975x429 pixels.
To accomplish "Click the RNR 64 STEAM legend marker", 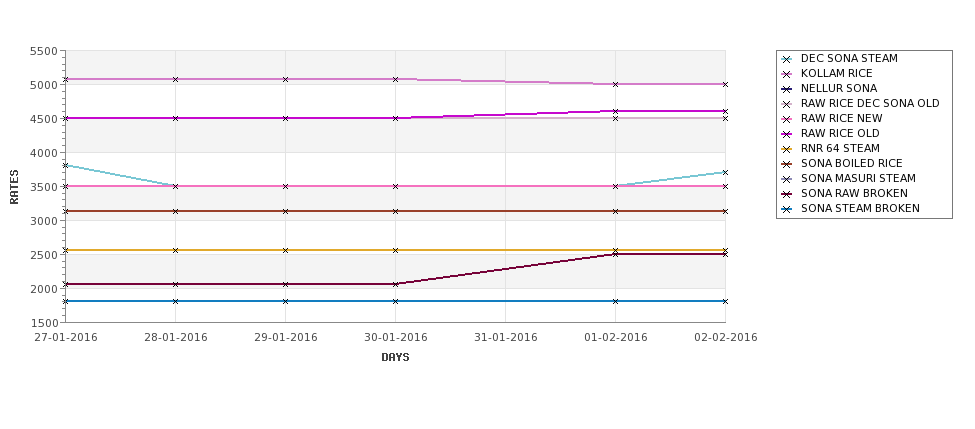I will [787, 149].
